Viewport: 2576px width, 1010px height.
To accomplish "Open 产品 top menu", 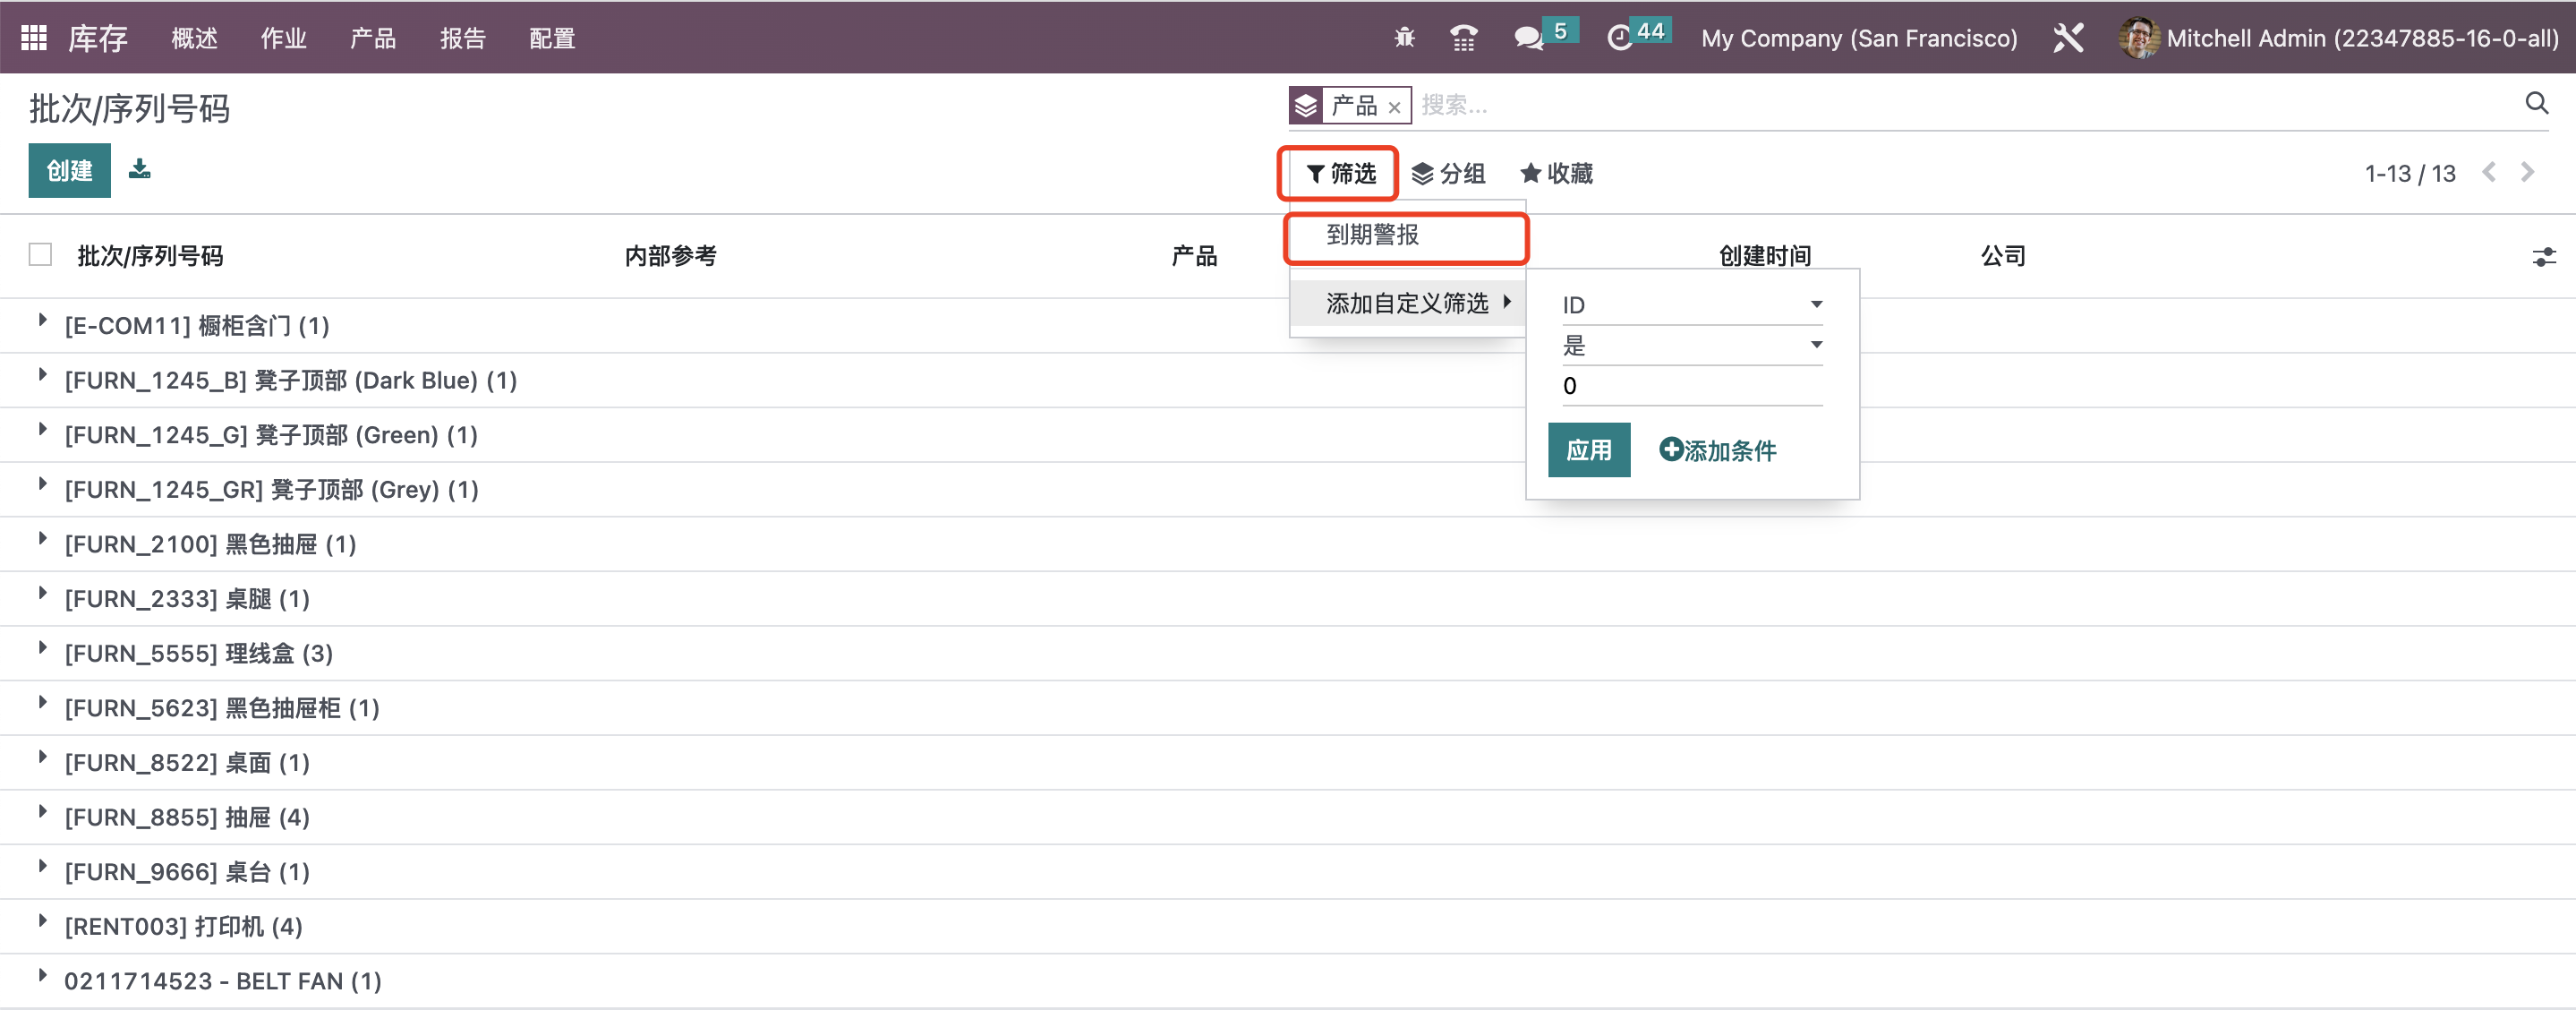I will pos(373,38).
